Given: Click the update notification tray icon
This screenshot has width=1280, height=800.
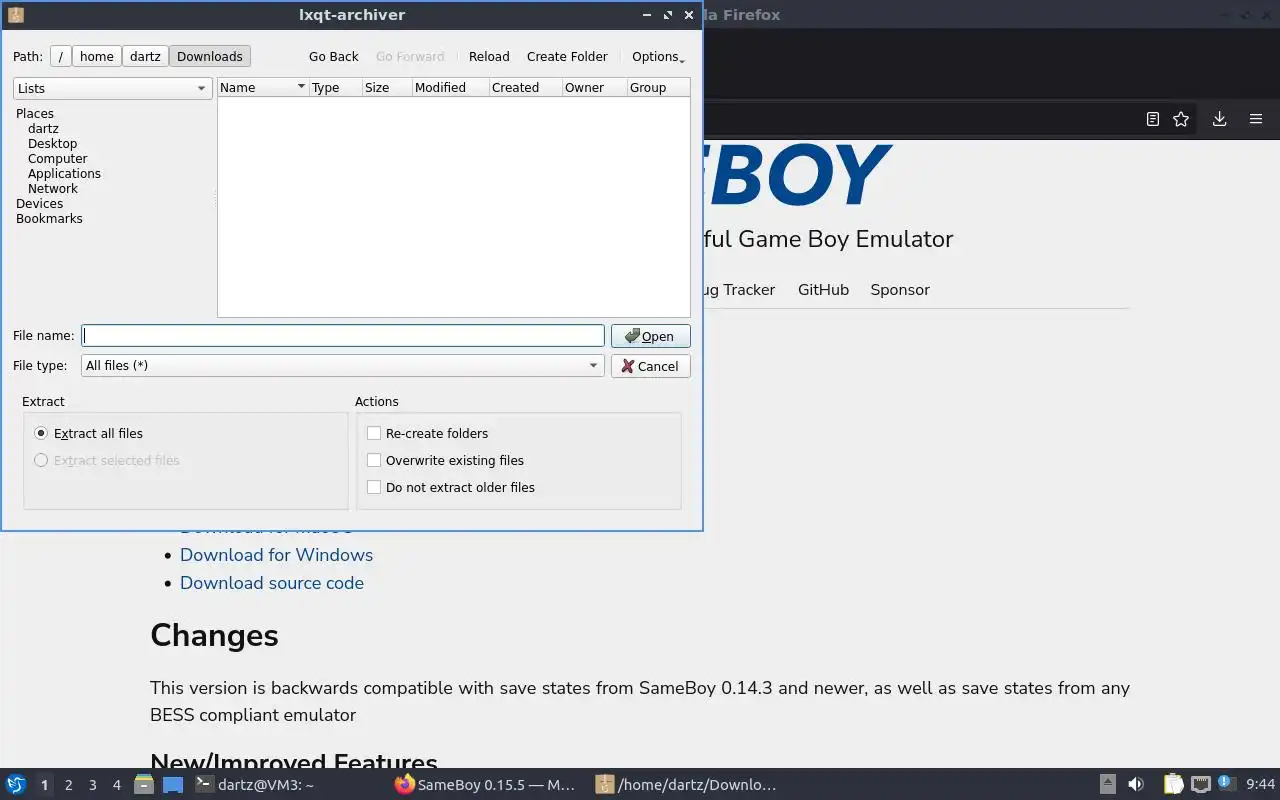Looking at the screenshot, I should [x=1226, y=785].
